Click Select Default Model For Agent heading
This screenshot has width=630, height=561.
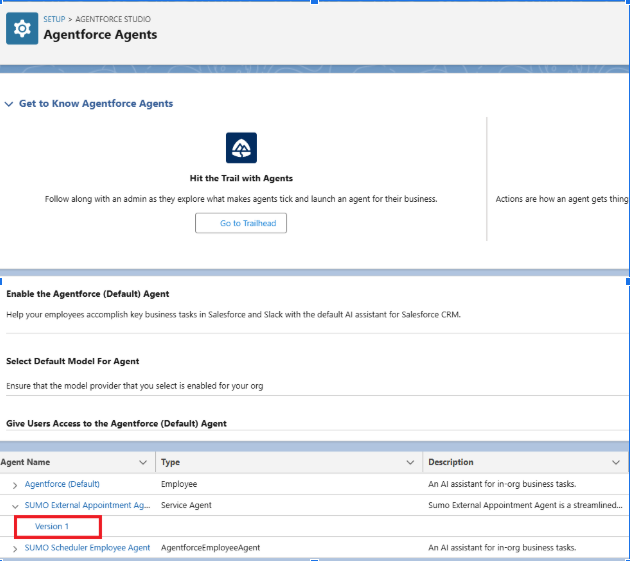(x=73, y=361)
